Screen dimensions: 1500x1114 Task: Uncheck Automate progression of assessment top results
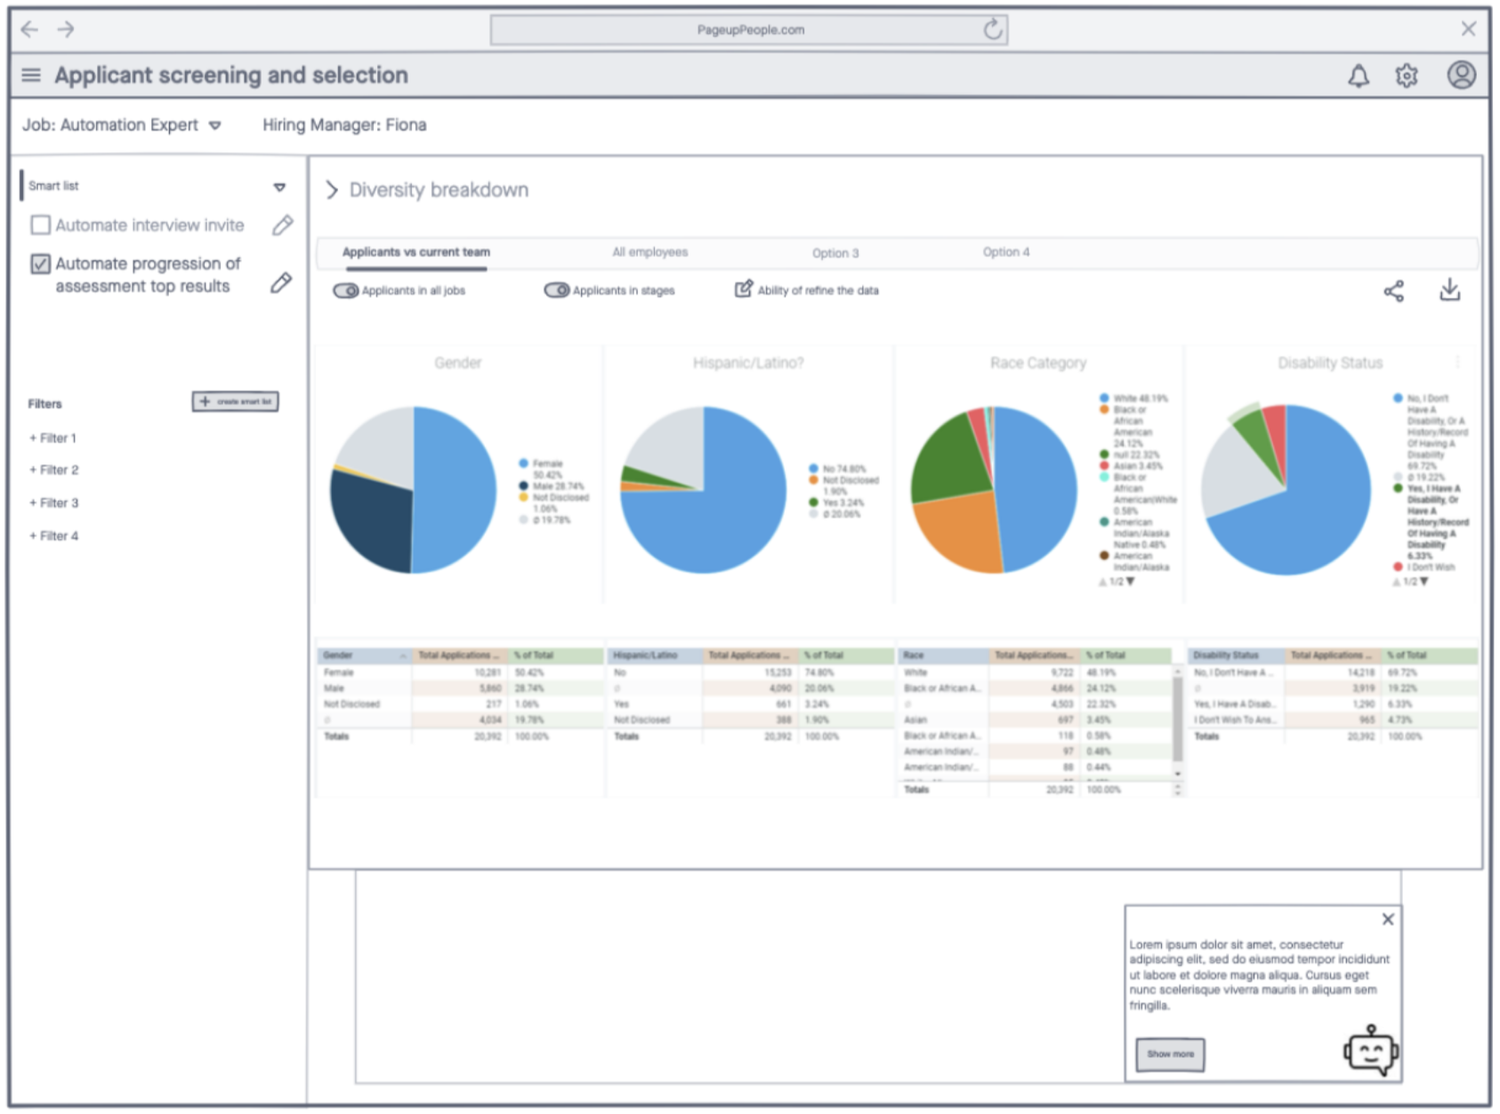coord(41,264)
